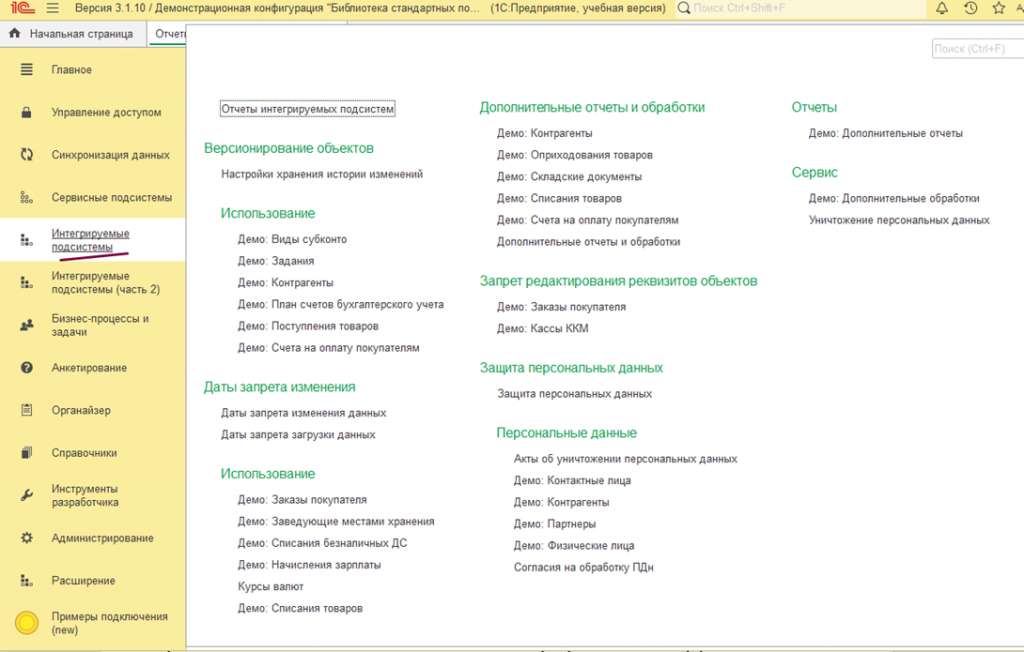Click the books icon for Справочники
The height and width of the screenshot is (652, 1024).
pyautogui.click(x=27, y=453)
